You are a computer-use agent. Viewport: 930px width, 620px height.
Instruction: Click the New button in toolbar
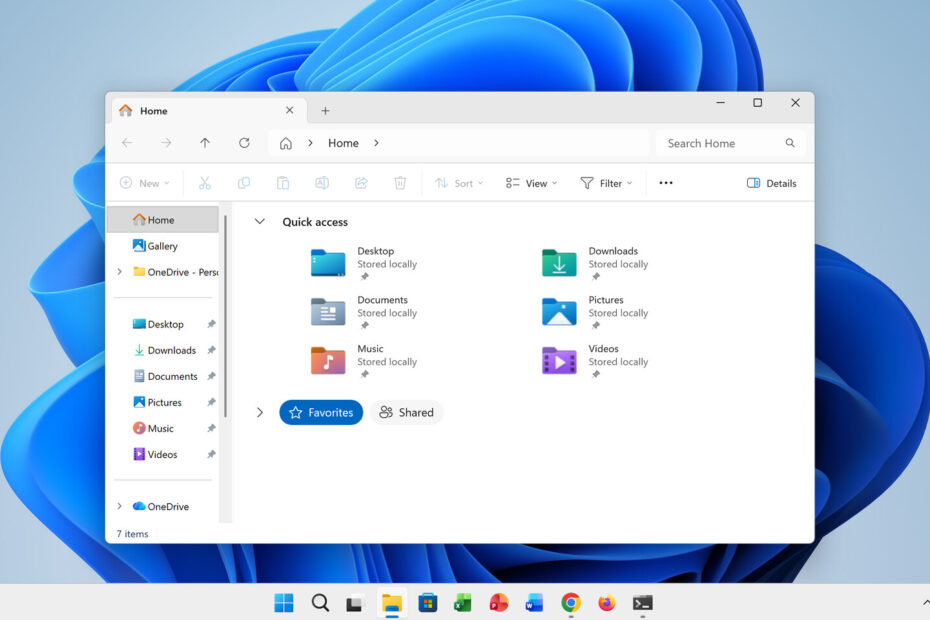coord(145,183)
